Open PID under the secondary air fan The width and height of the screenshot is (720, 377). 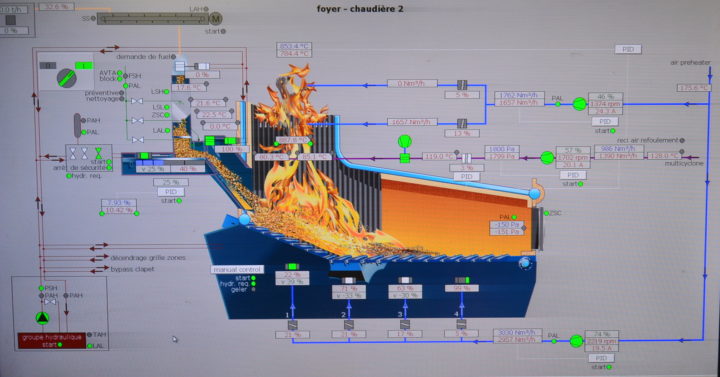[x=605, y=121]
